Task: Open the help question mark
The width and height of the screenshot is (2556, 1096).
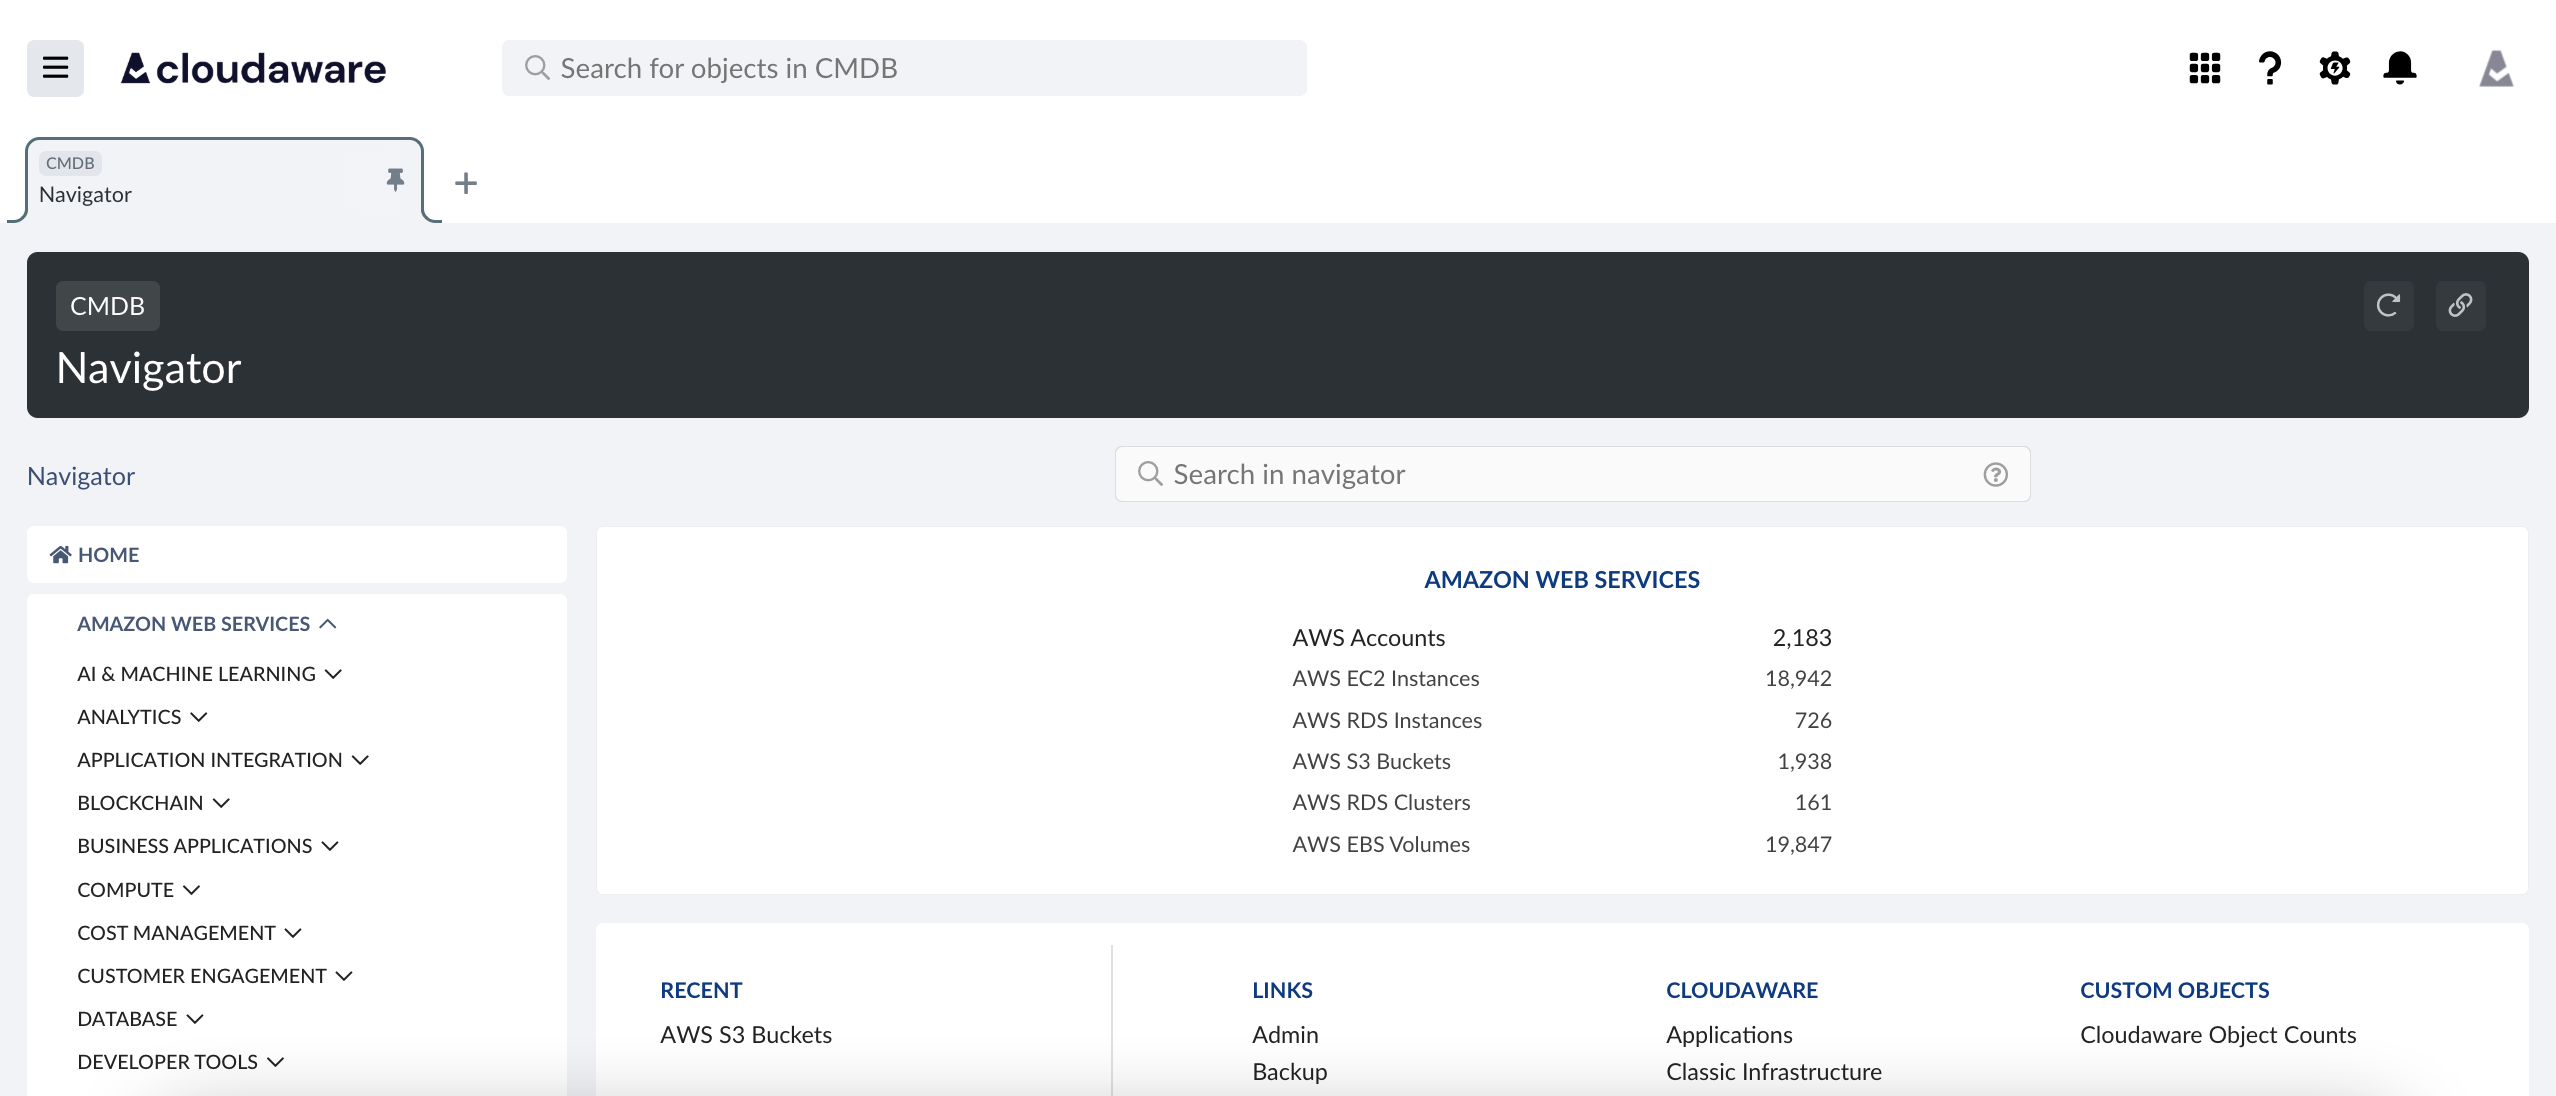Action: click(x=2269, y=68)
